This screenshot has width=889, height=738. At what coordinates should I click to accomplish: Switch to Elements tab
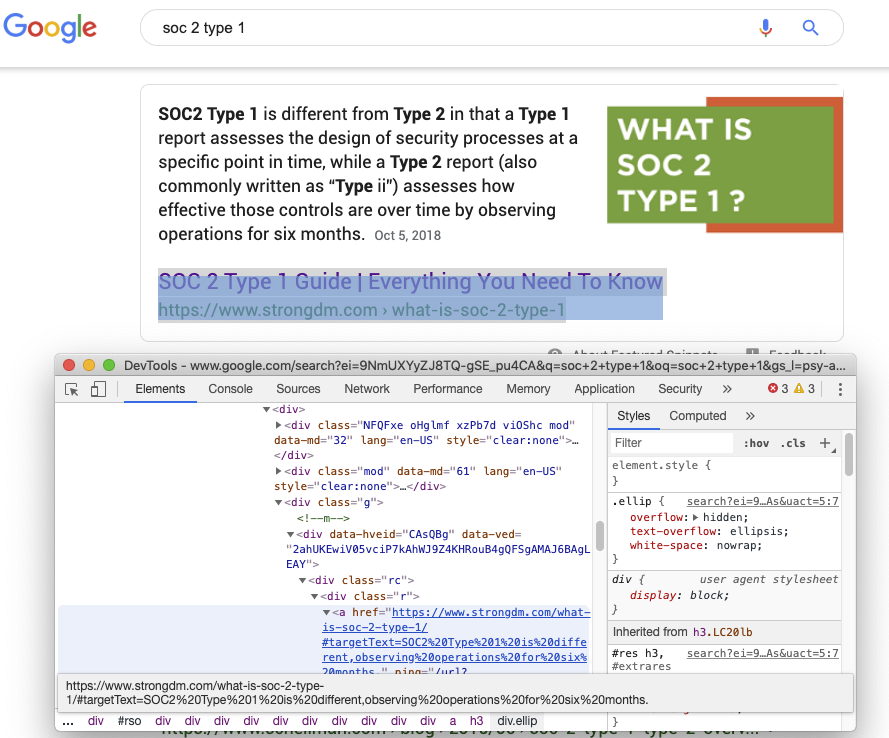point(160,389)
